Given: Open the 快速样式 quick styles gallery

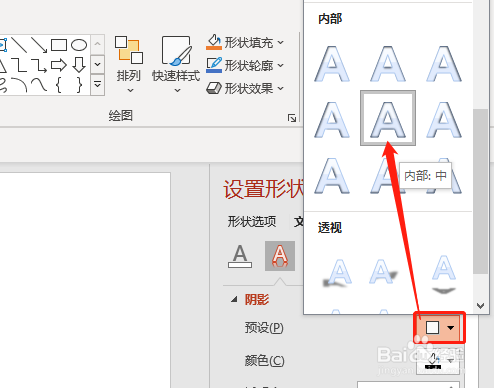Looking at the screenshot, I should (x=176, y=65).
